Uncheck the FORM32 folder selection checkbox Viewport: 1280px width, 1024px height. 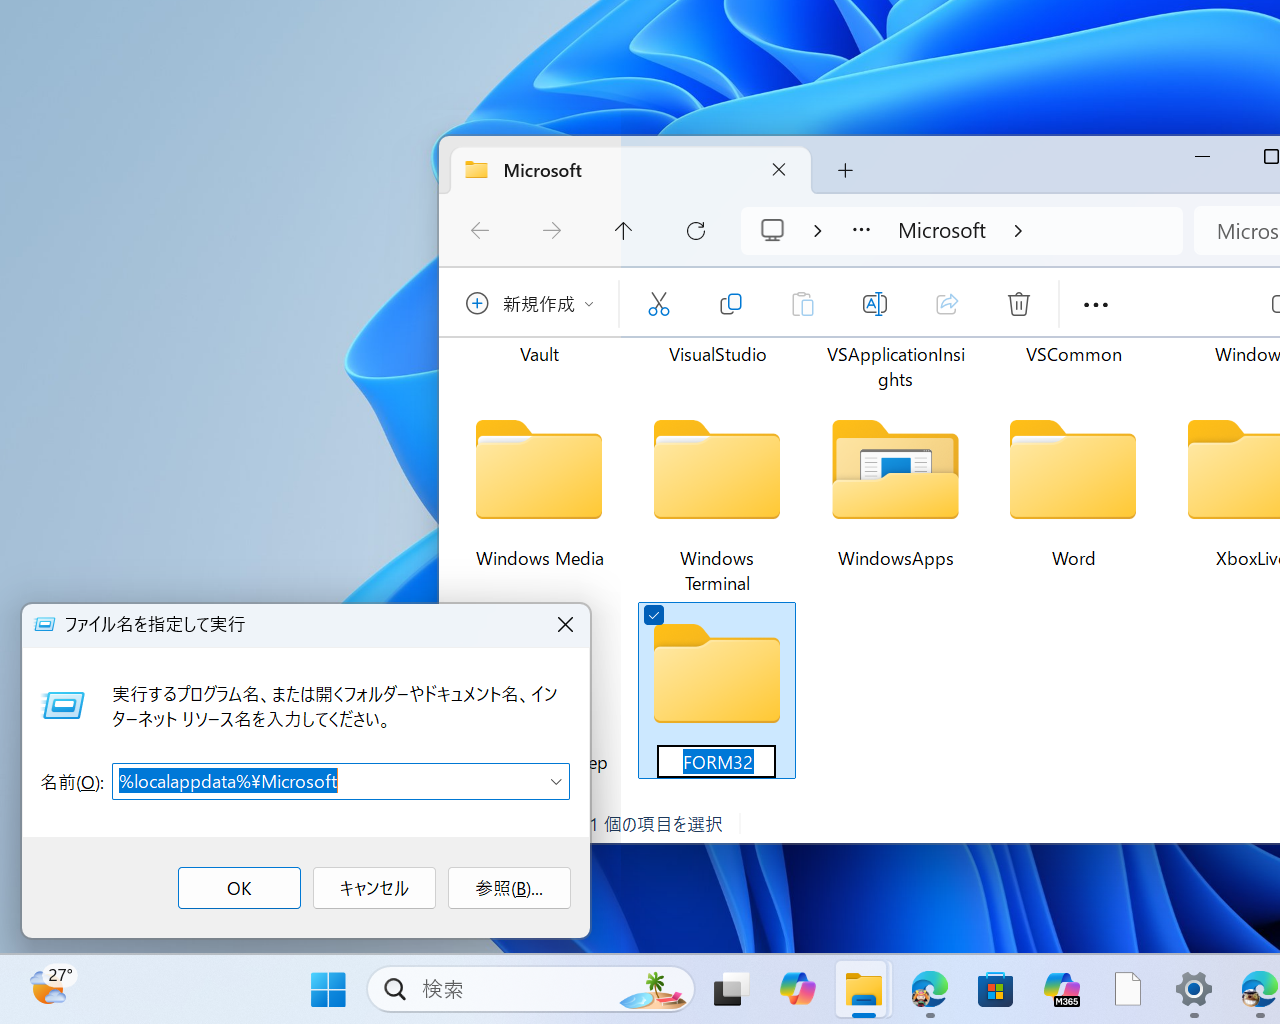pos(653,615)
